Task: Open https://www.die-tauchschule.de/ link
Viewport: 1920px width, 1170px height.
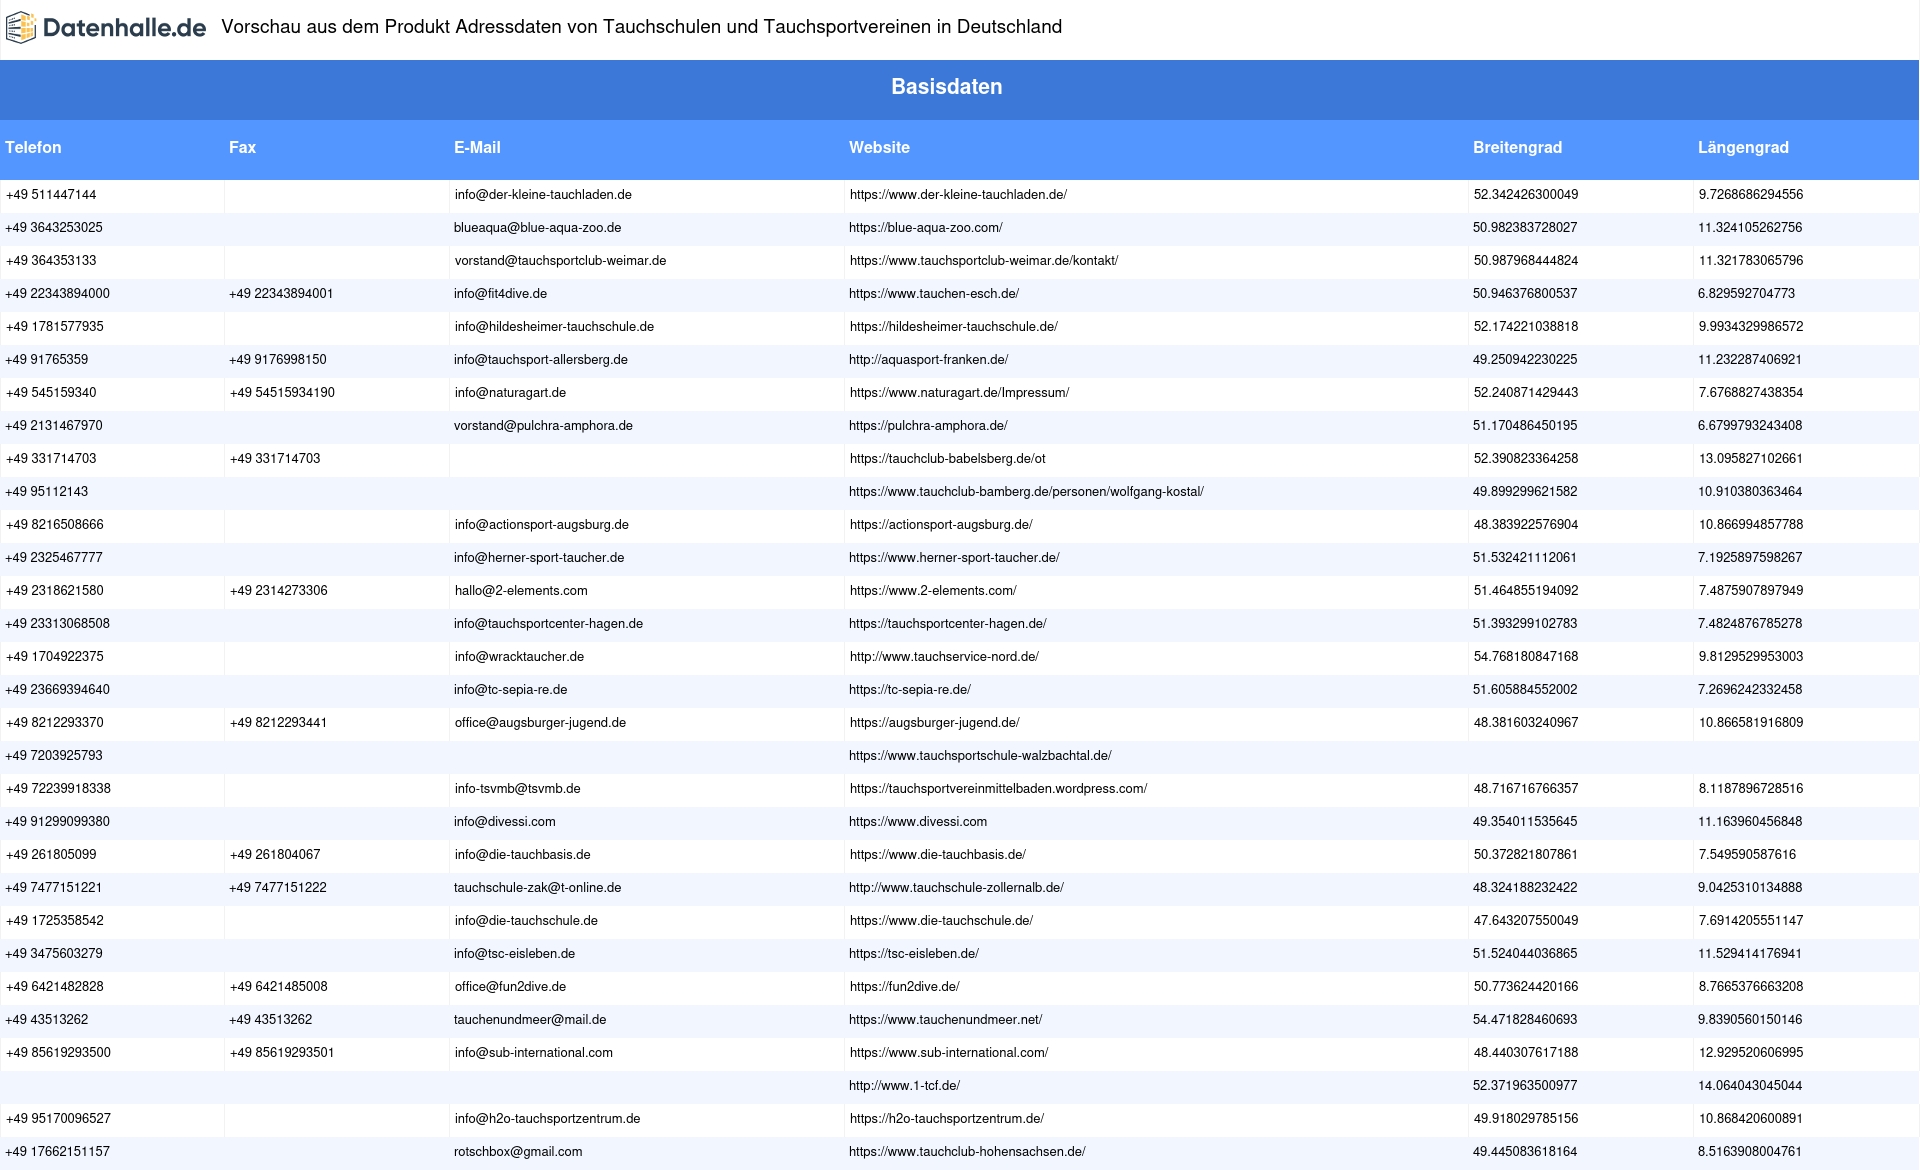Action: (x=941, y=921)
